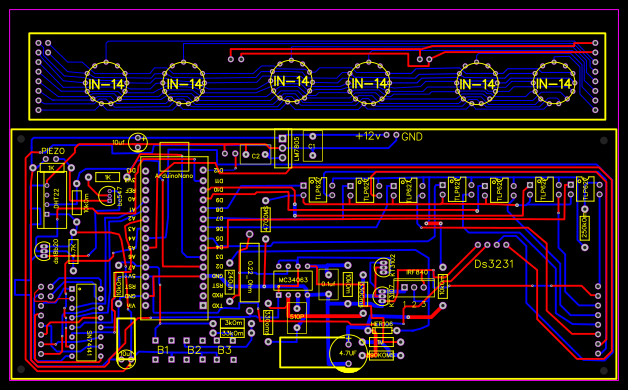Select the SN74141 driver chip
The height and width of the screenshot is (390, 628).
click(86, 323)
